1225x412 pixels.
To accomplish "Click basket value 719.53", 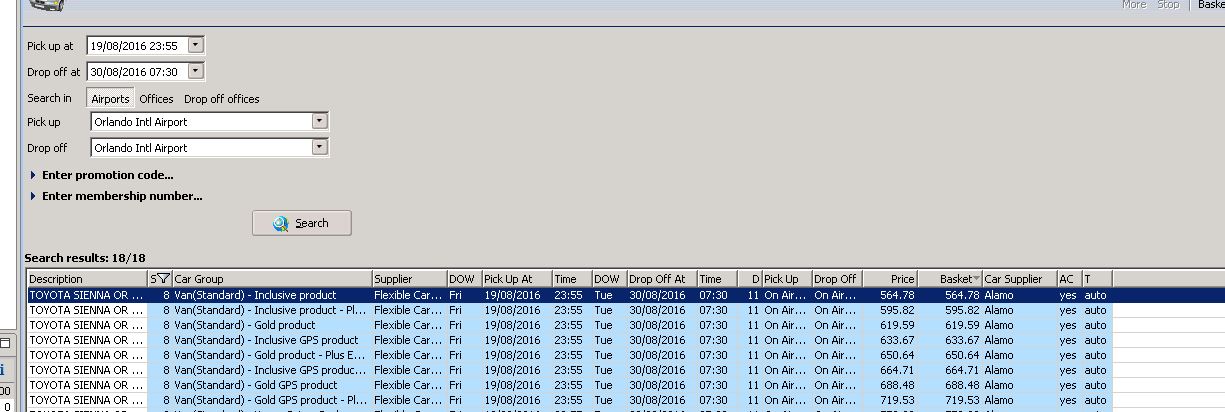I will (961, 400).
